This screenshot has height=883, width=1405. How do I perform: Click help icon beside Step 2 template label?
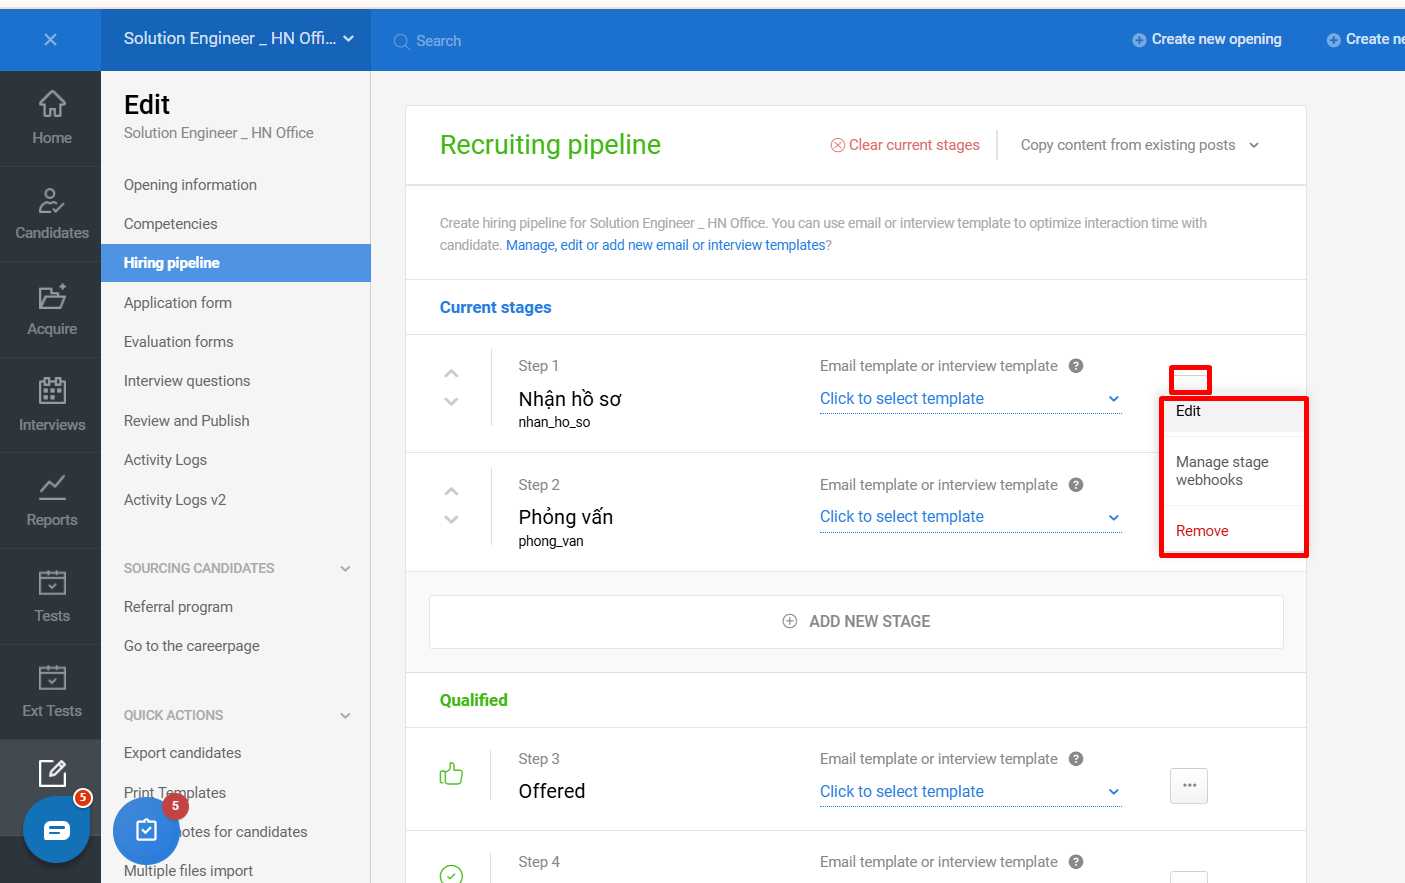(1076, 485)
